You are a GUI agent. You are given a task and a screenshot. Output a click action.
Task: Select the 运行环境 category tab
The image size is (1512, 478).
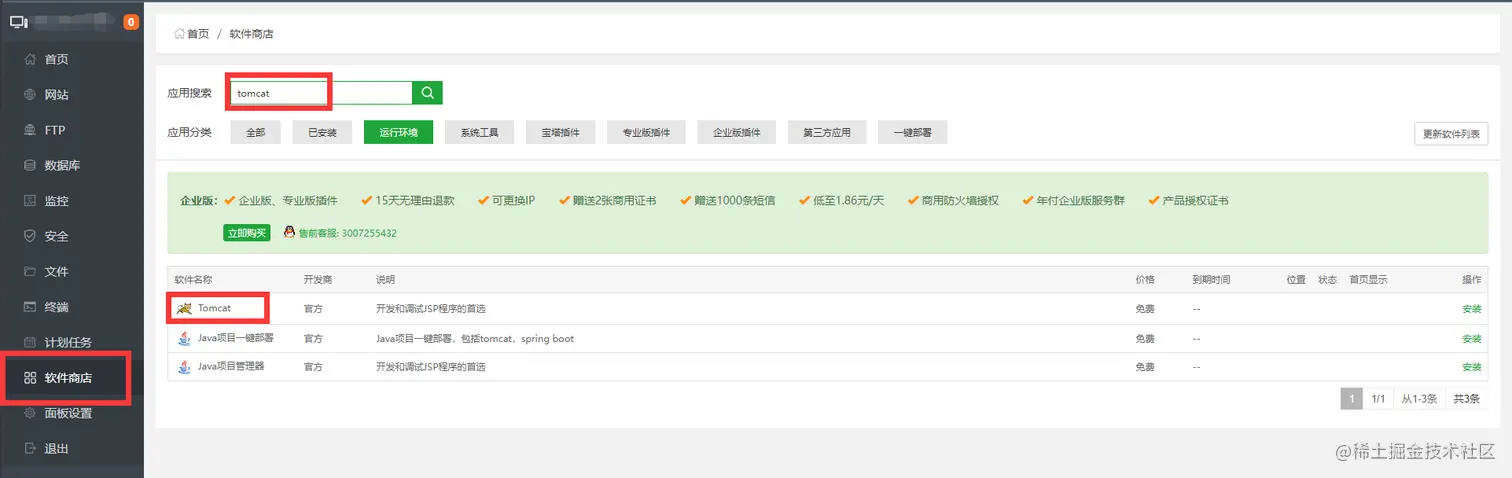click(398, 132)
